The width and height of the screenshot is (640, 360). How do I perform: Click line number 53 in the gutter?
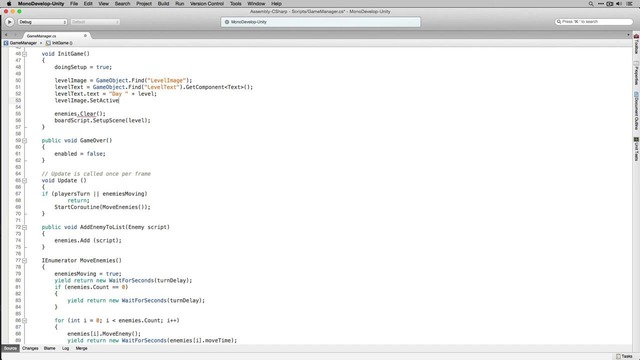point(18,100)
